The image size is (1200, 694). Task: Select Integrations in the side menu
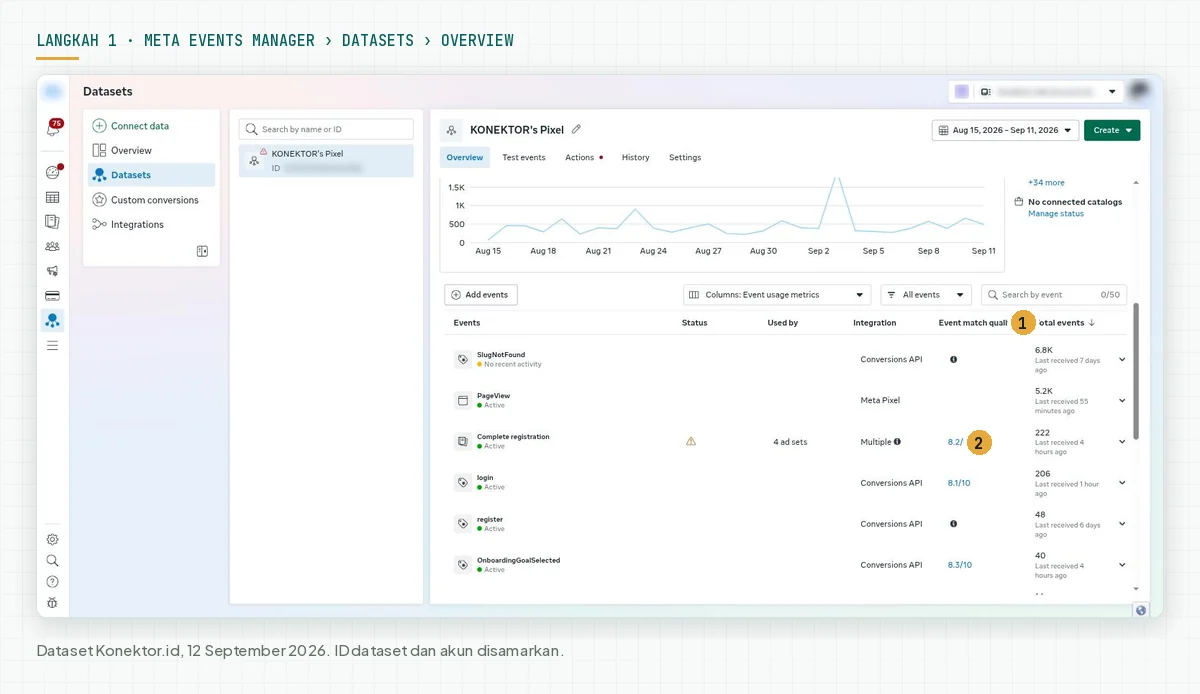[151, 224]
